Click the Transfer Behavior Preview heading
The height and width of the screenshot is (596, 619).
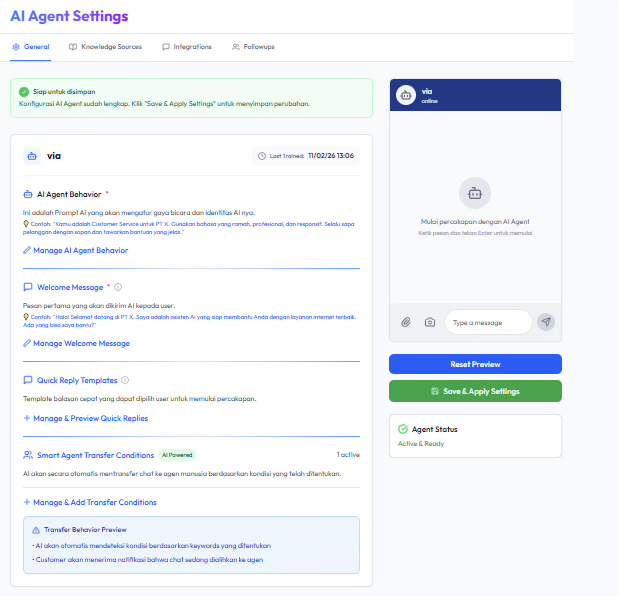[x=85, y=530]
